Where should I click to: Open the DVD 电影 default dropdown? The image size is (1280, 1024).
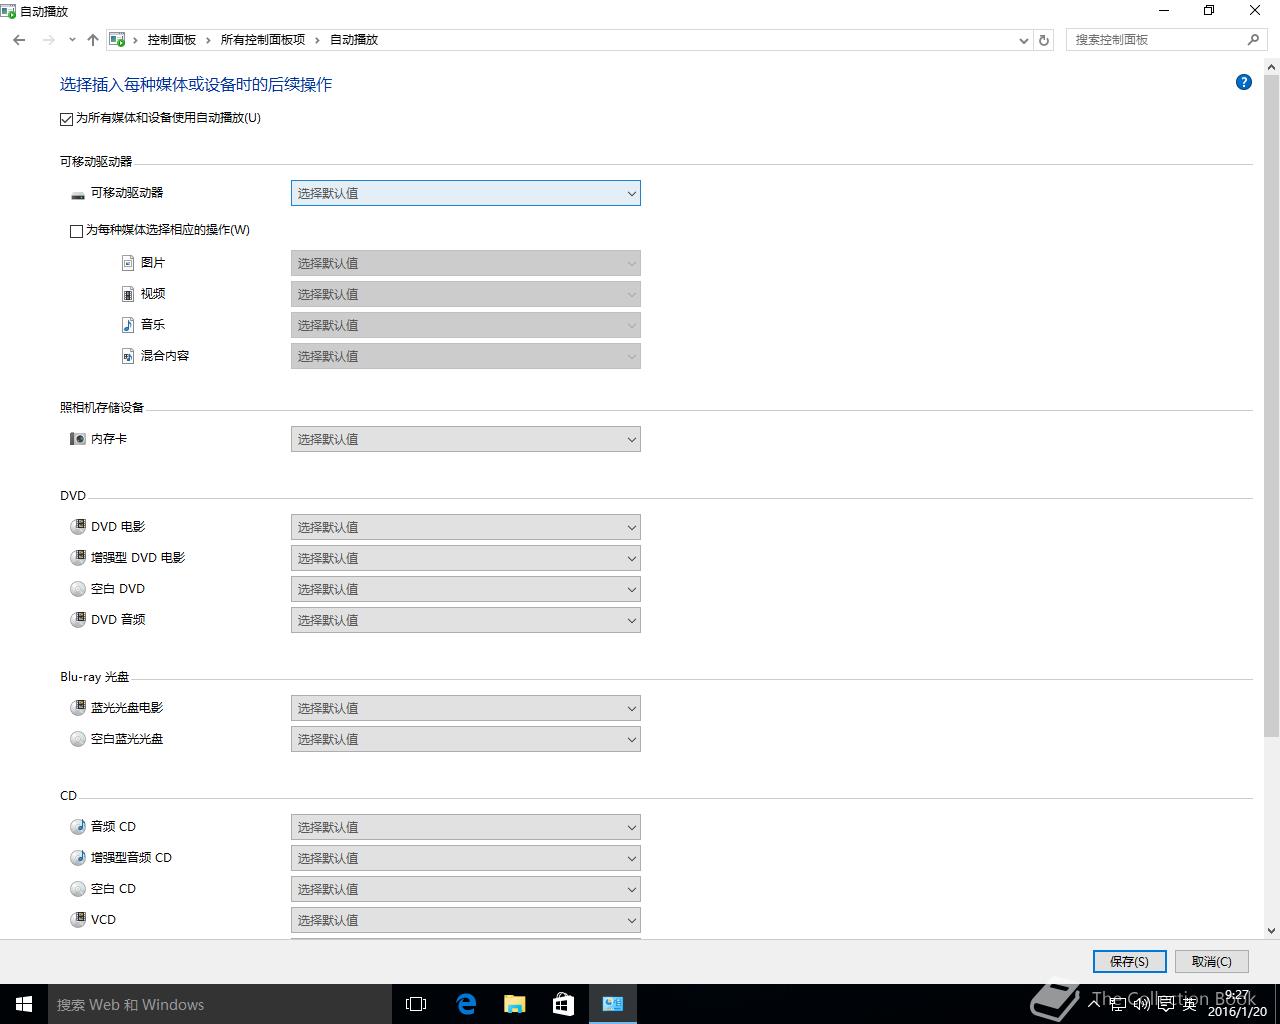[466, 527]
